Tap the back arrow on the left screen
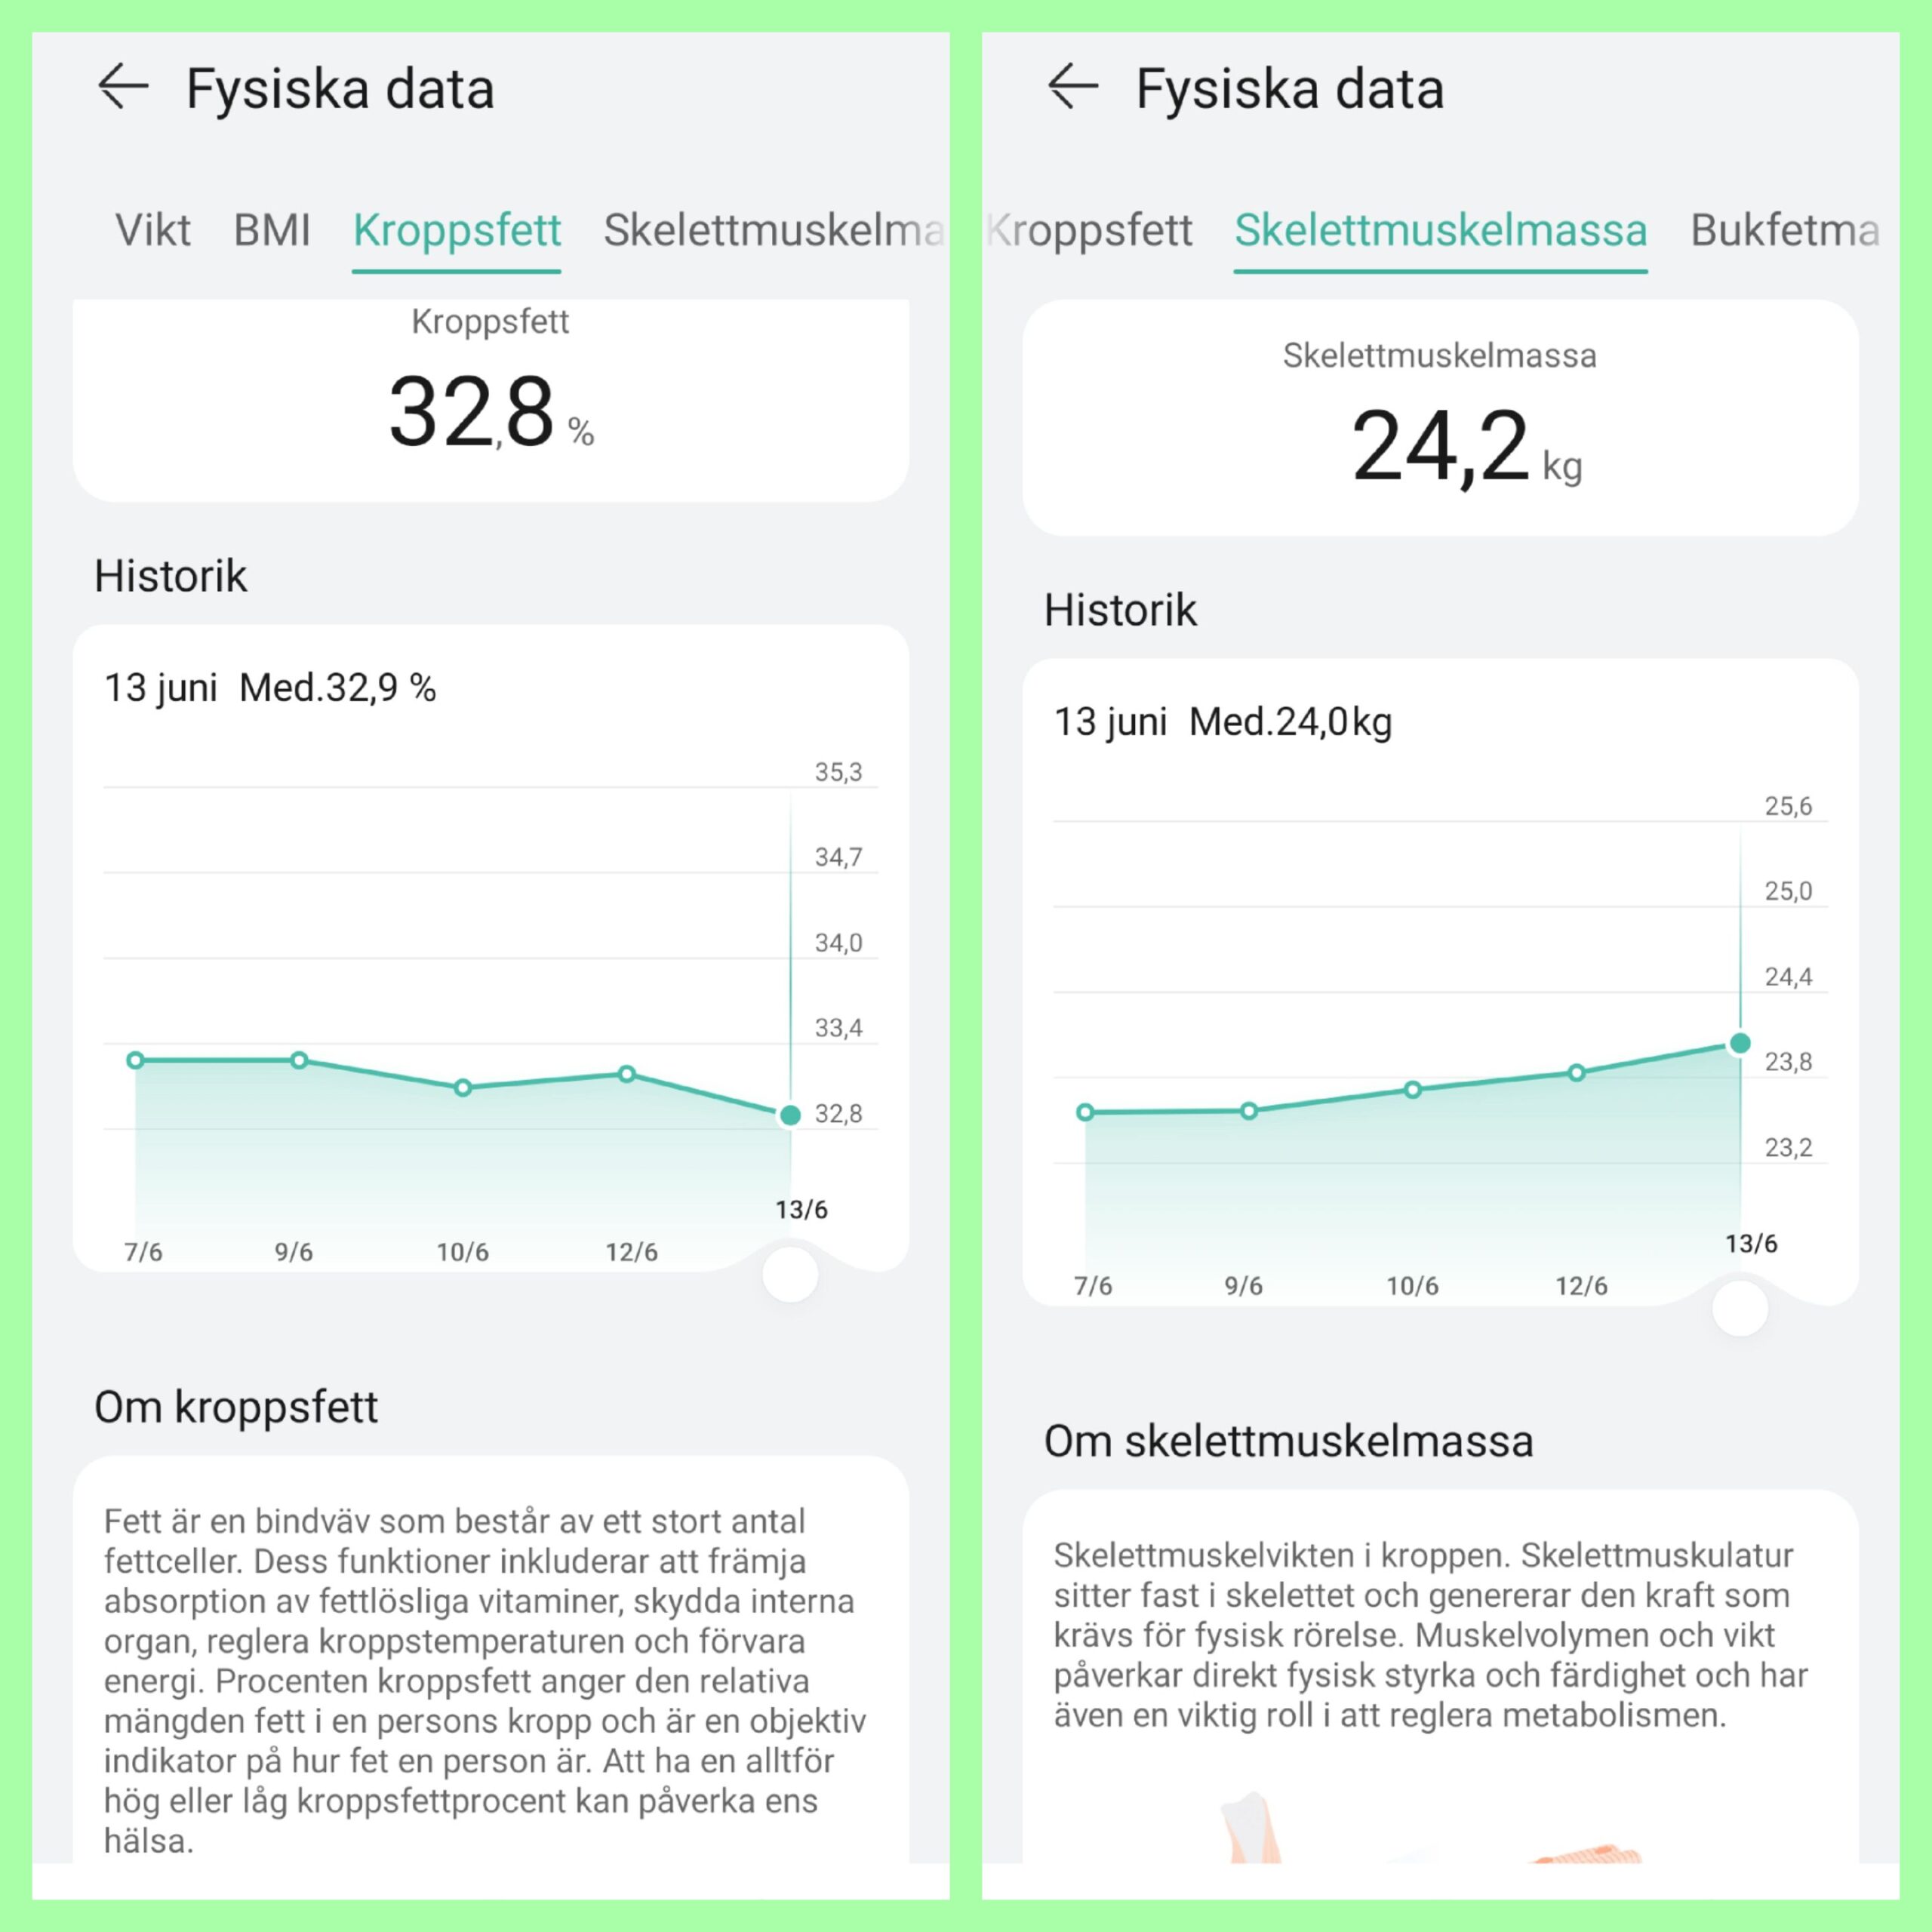Image resolution: width=1932 pixels, height=1932 pixels. (x=123, y=87)
